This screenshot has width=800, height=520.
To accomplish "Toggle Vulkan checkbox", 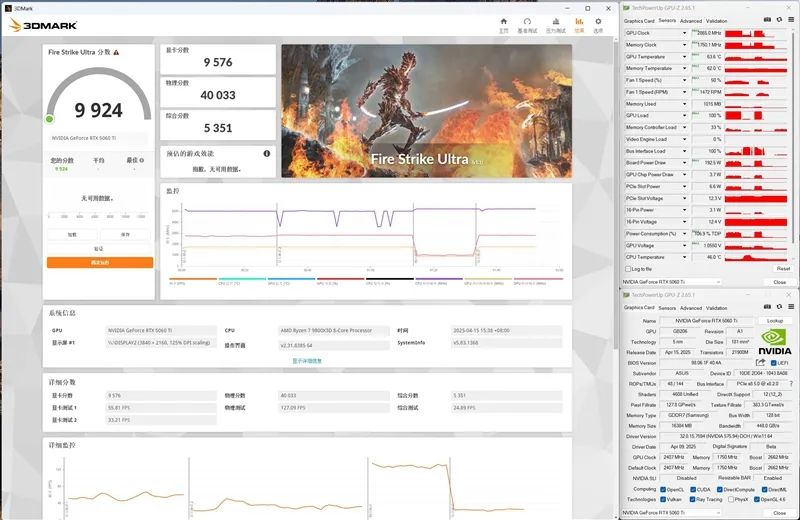I will (663, 499).
